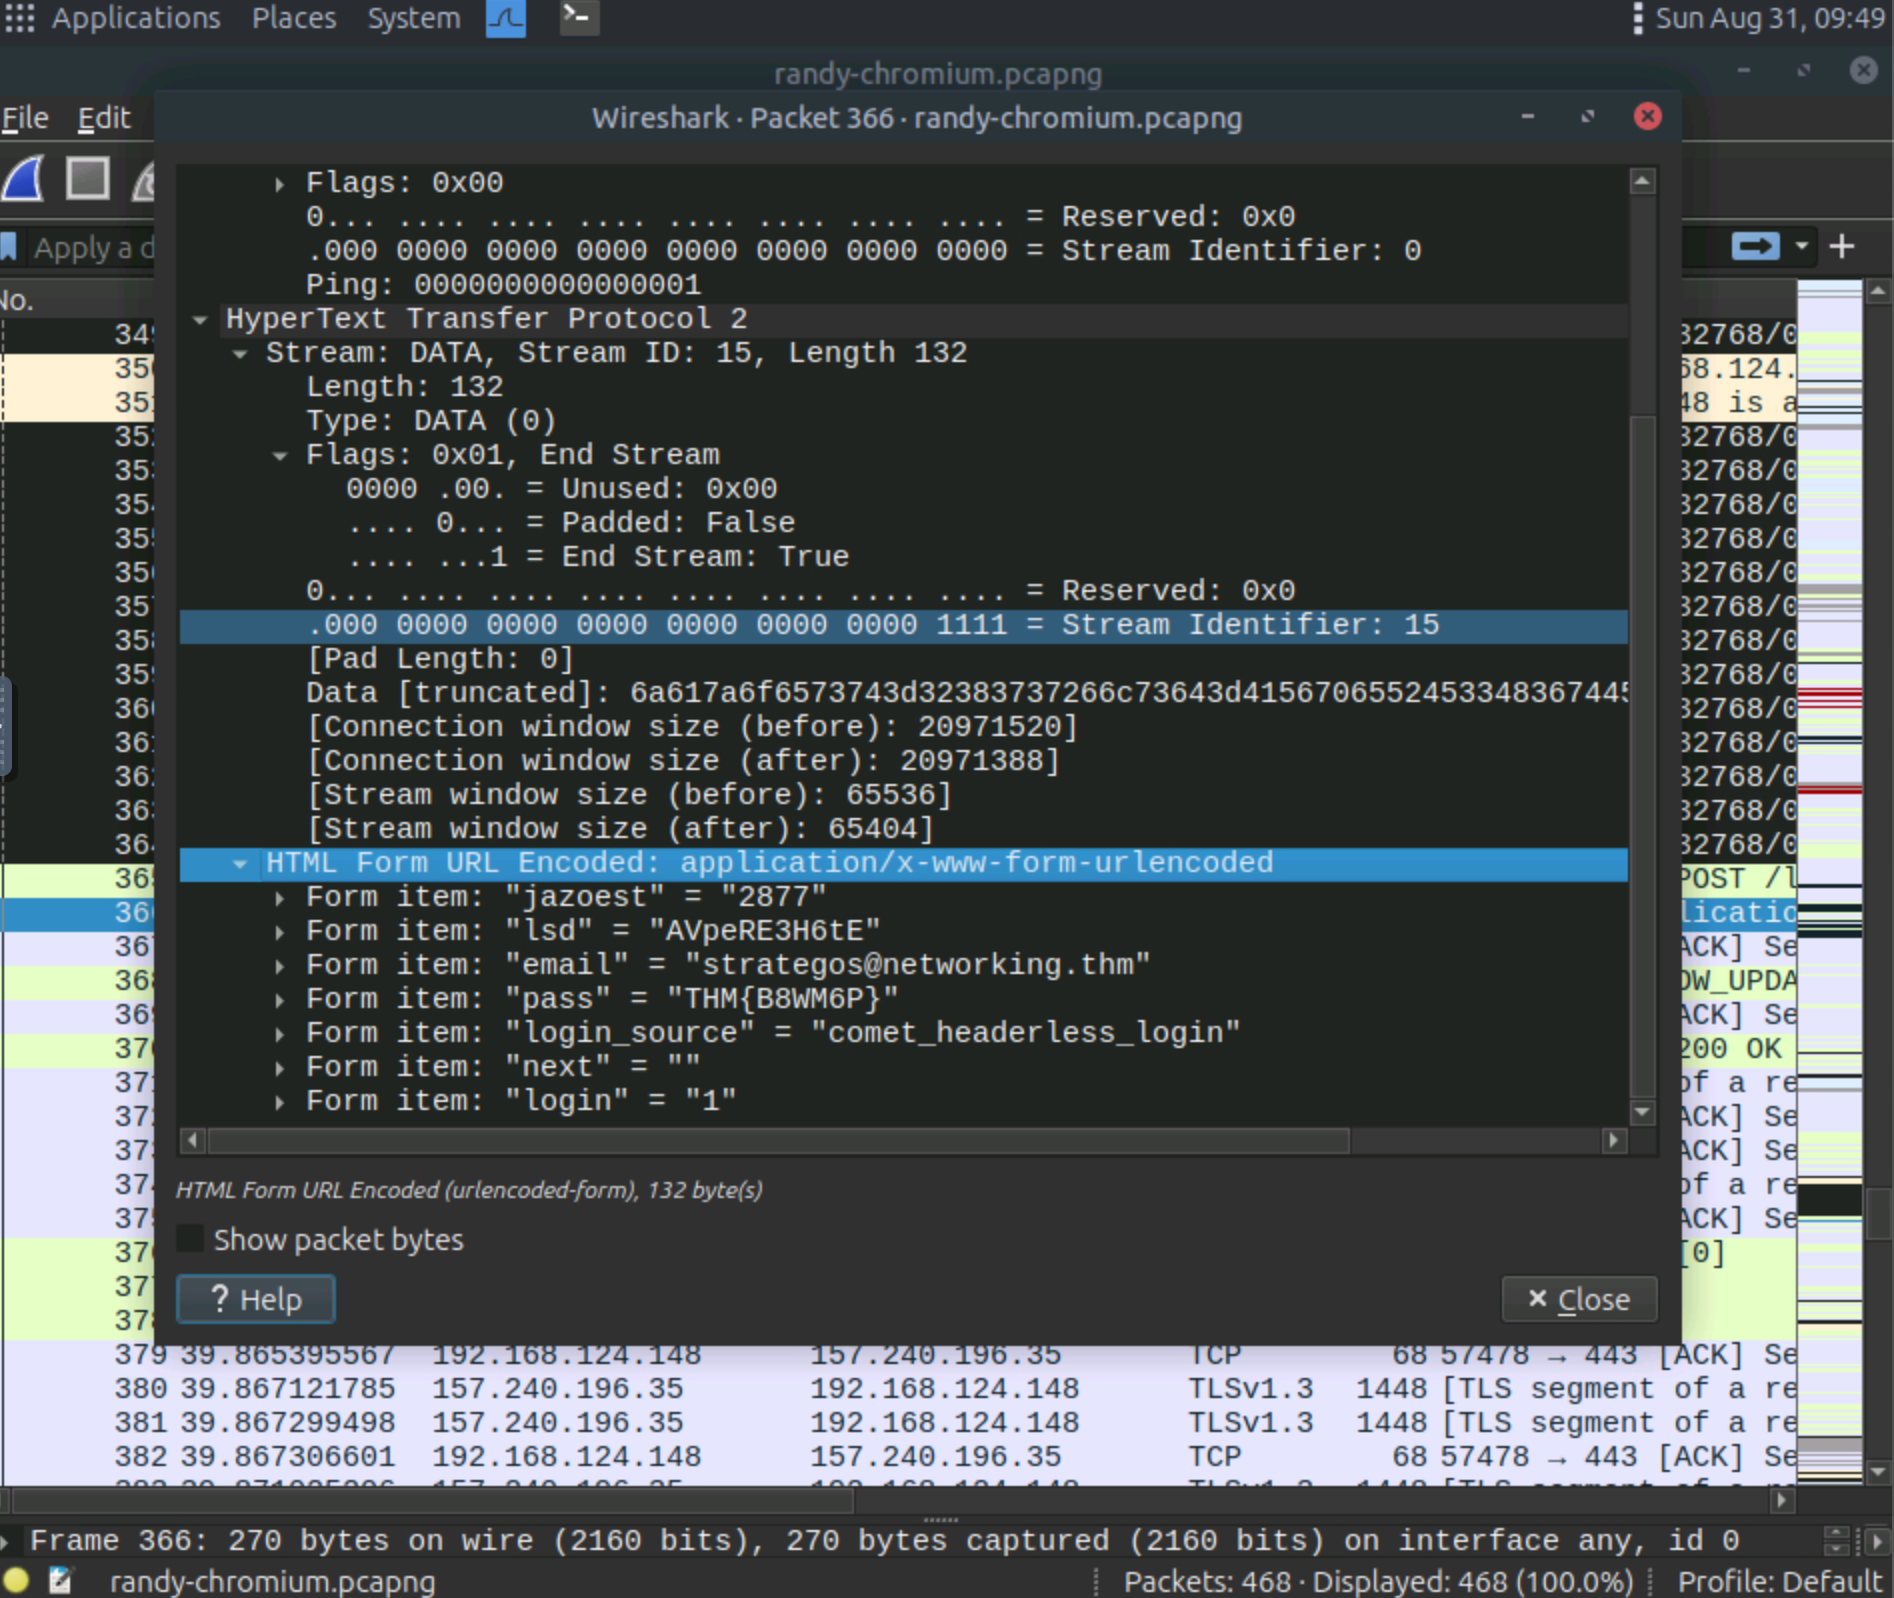Screen dimensions: 1894x1598
Task: Click the Packets: 468 status bar text
Action: coord(1377,1581)
